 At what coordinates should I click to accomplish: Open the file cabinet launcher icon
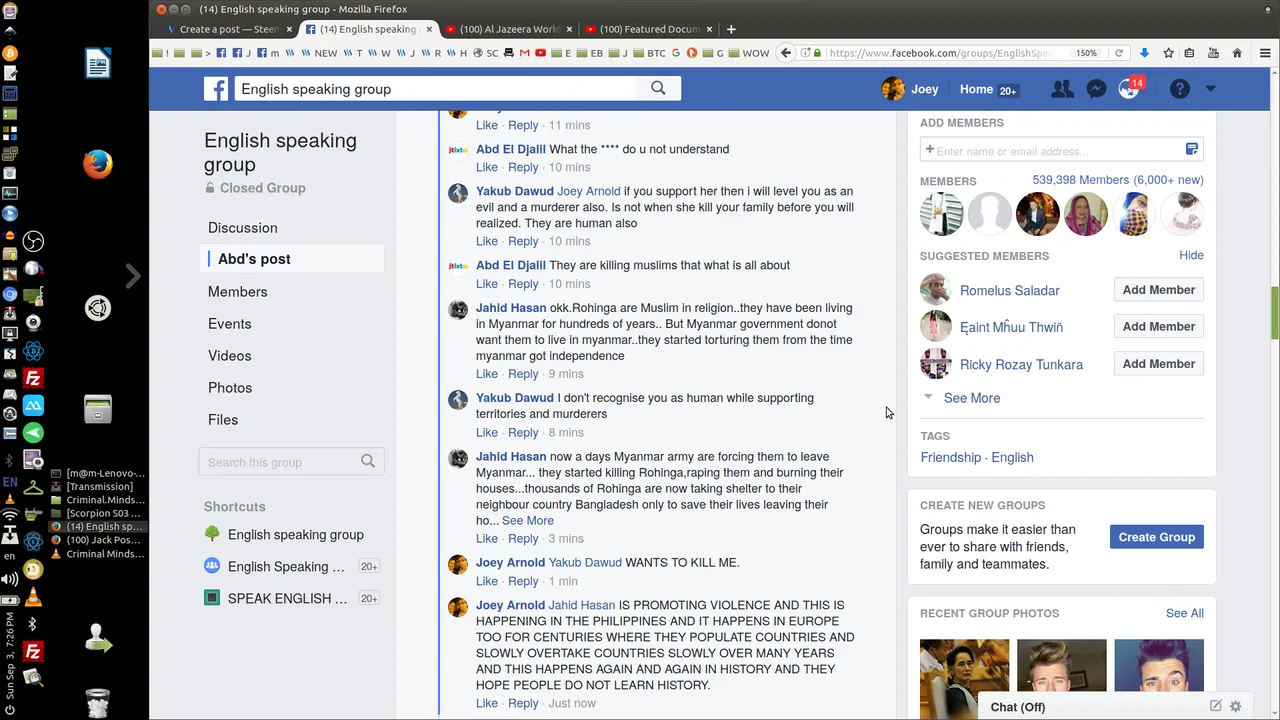[x=98, y=409]
